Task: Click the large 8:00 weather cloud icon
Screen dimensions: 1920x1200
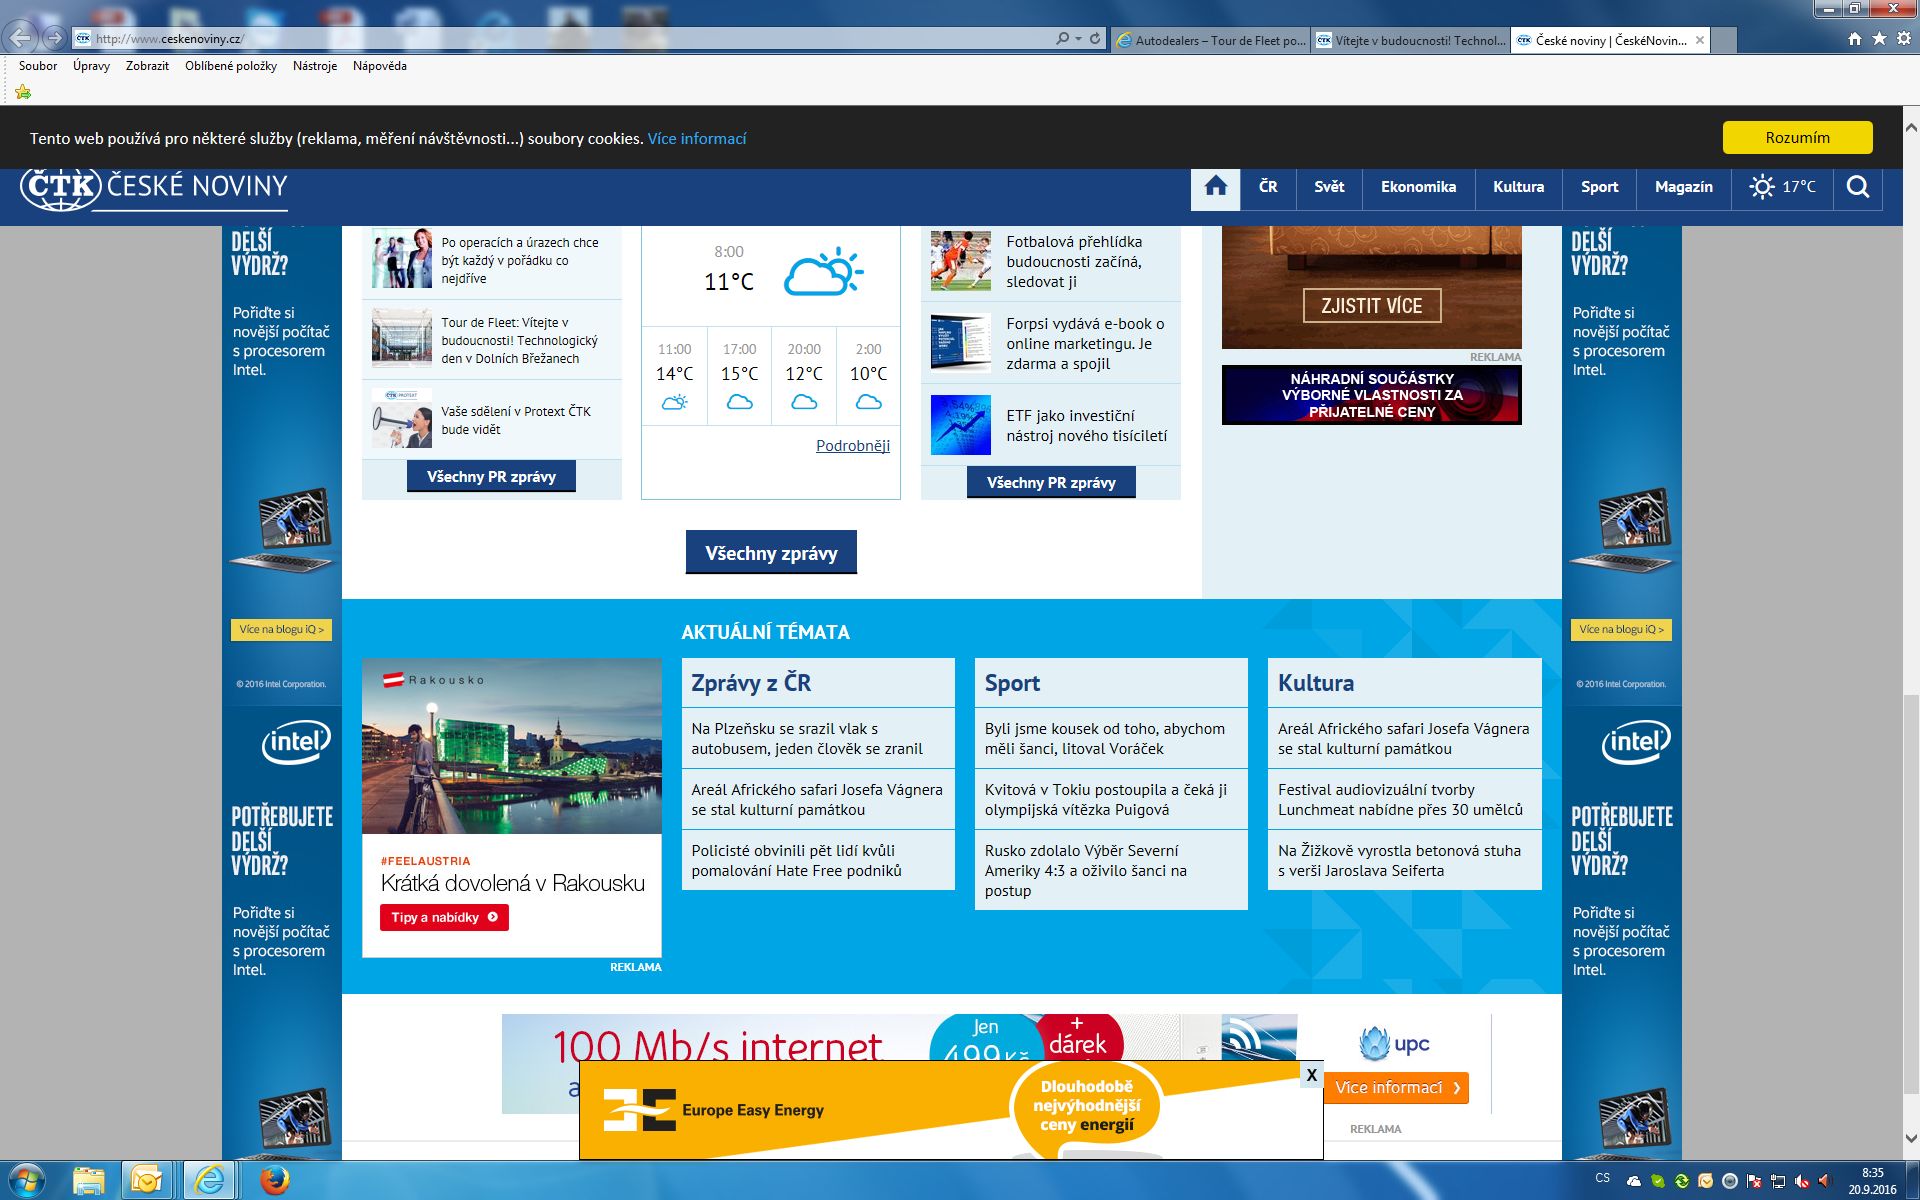Action: coord(823,271)
